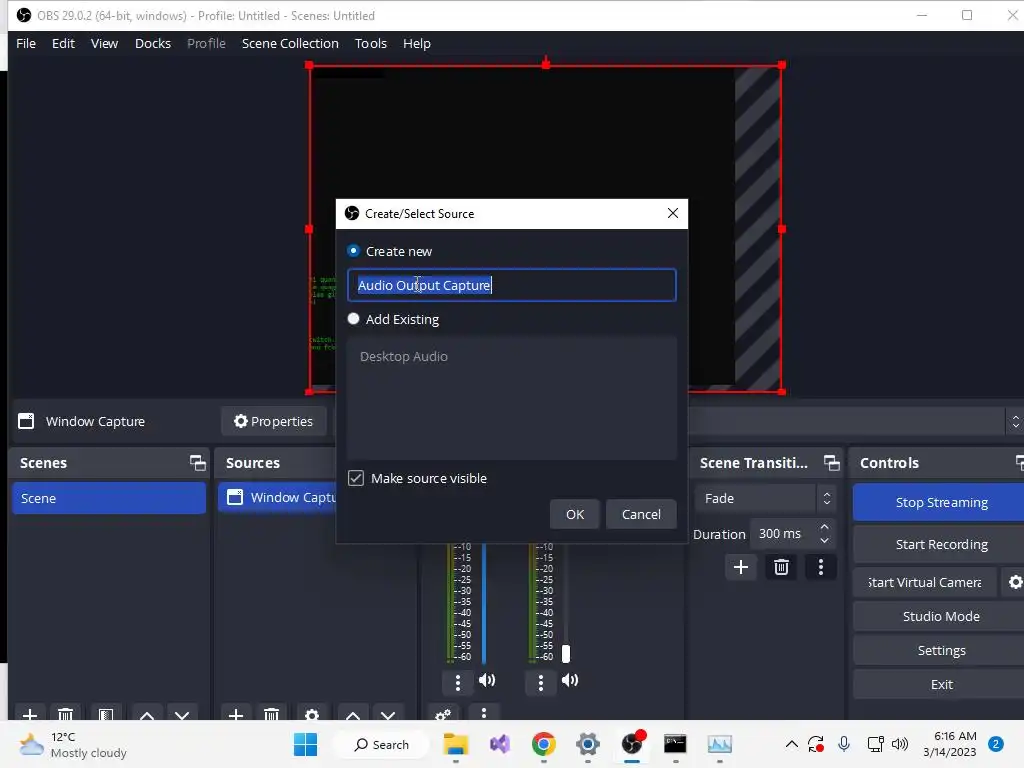
Task: Select the Window Capture source in Sources
Action: click(x=278, y=498)
